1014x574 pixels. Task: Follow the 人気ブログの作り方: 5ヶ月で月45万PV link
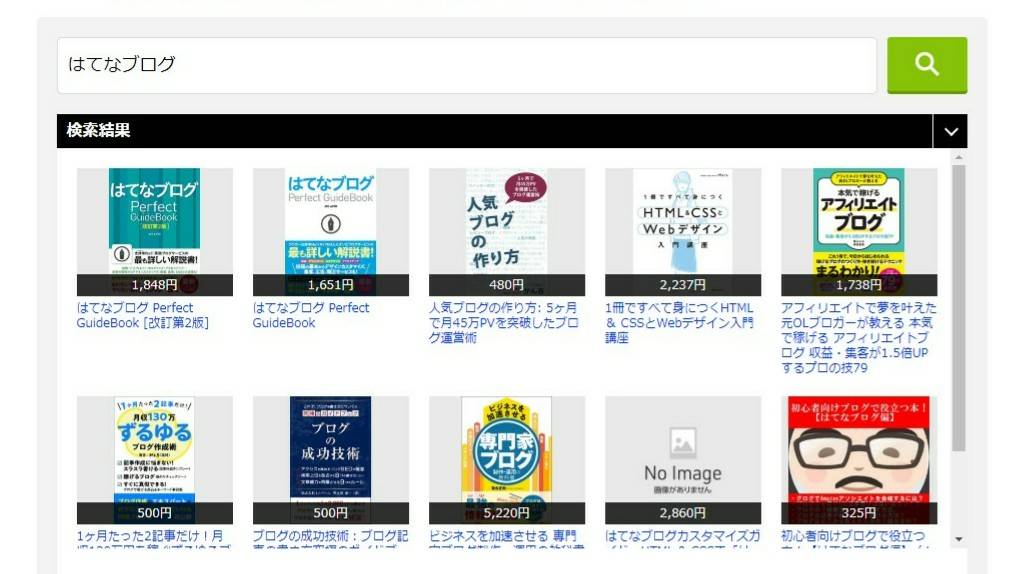[504, 323]
